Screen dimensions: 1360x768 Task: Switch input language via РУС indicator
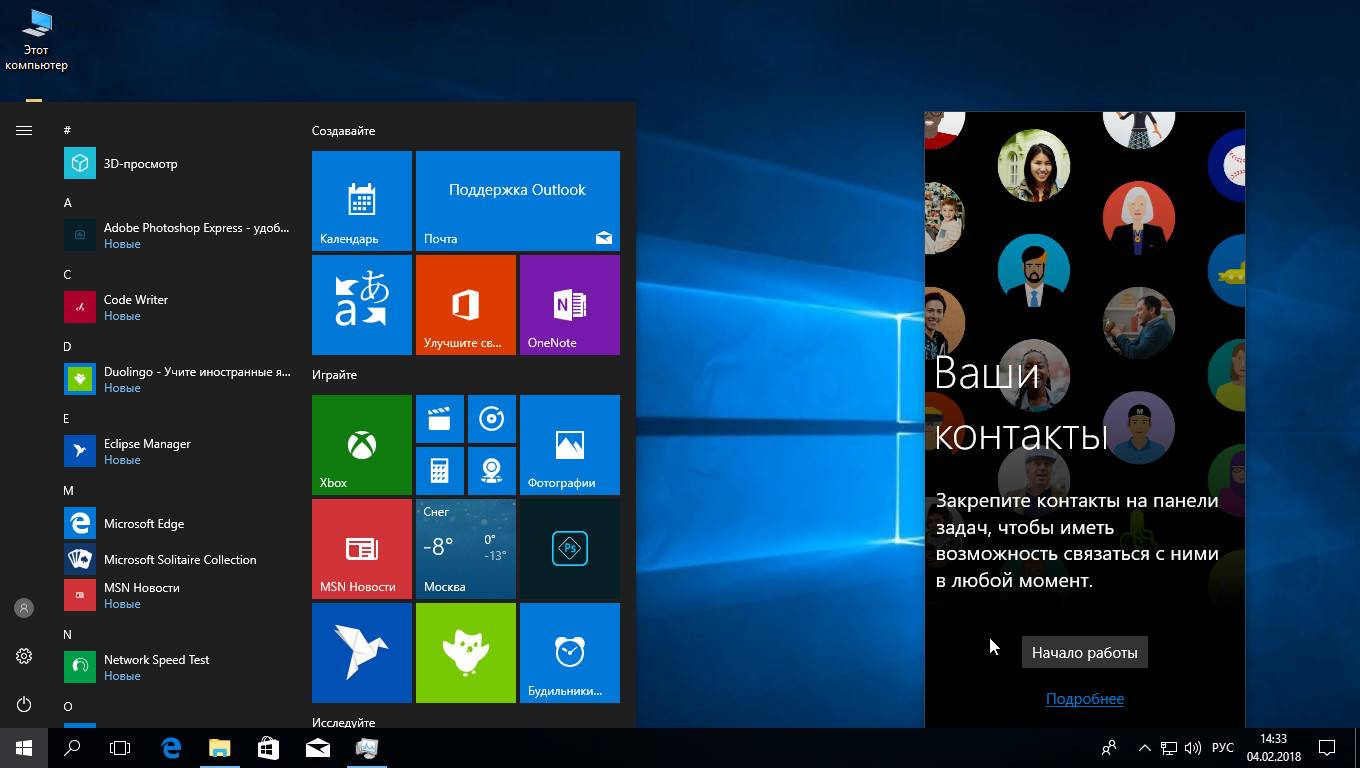(x=1222, y=748)
